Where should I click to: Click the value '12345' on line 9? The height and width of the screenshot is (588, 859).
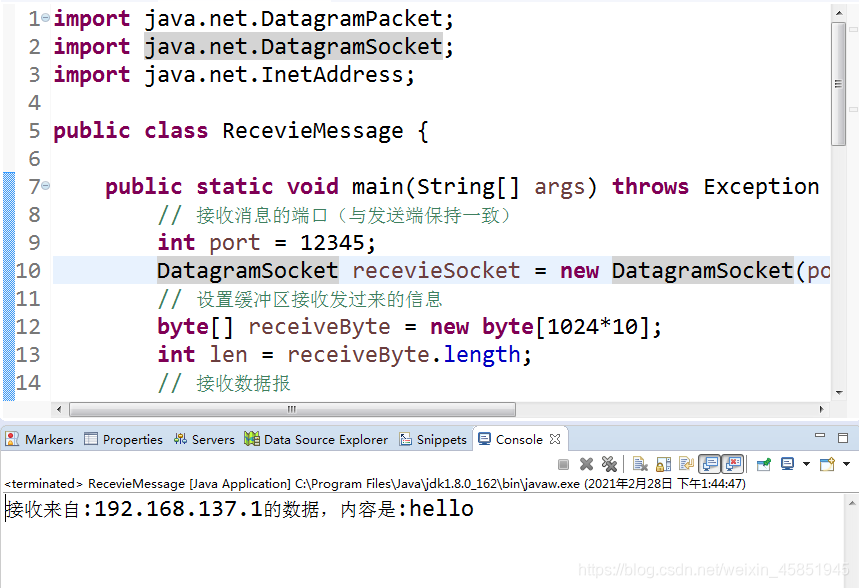click(332, 243)
